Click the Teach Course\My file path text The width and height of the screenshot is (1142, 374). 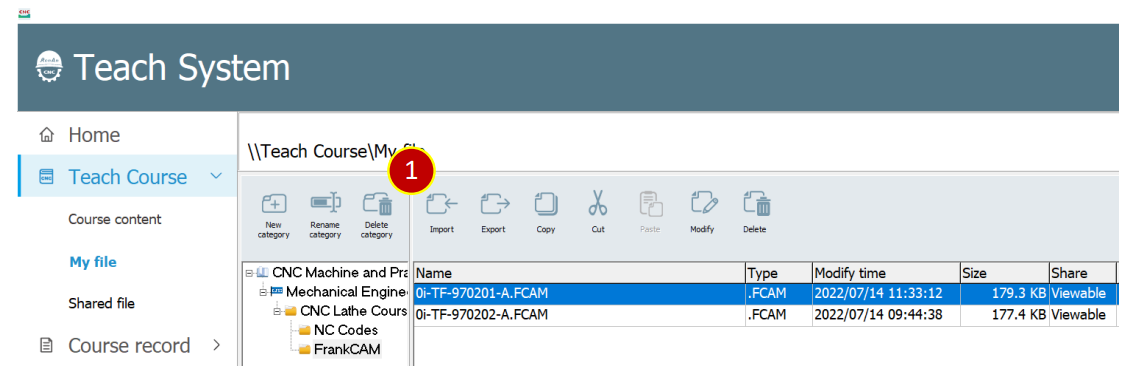(x=336, y=152)
